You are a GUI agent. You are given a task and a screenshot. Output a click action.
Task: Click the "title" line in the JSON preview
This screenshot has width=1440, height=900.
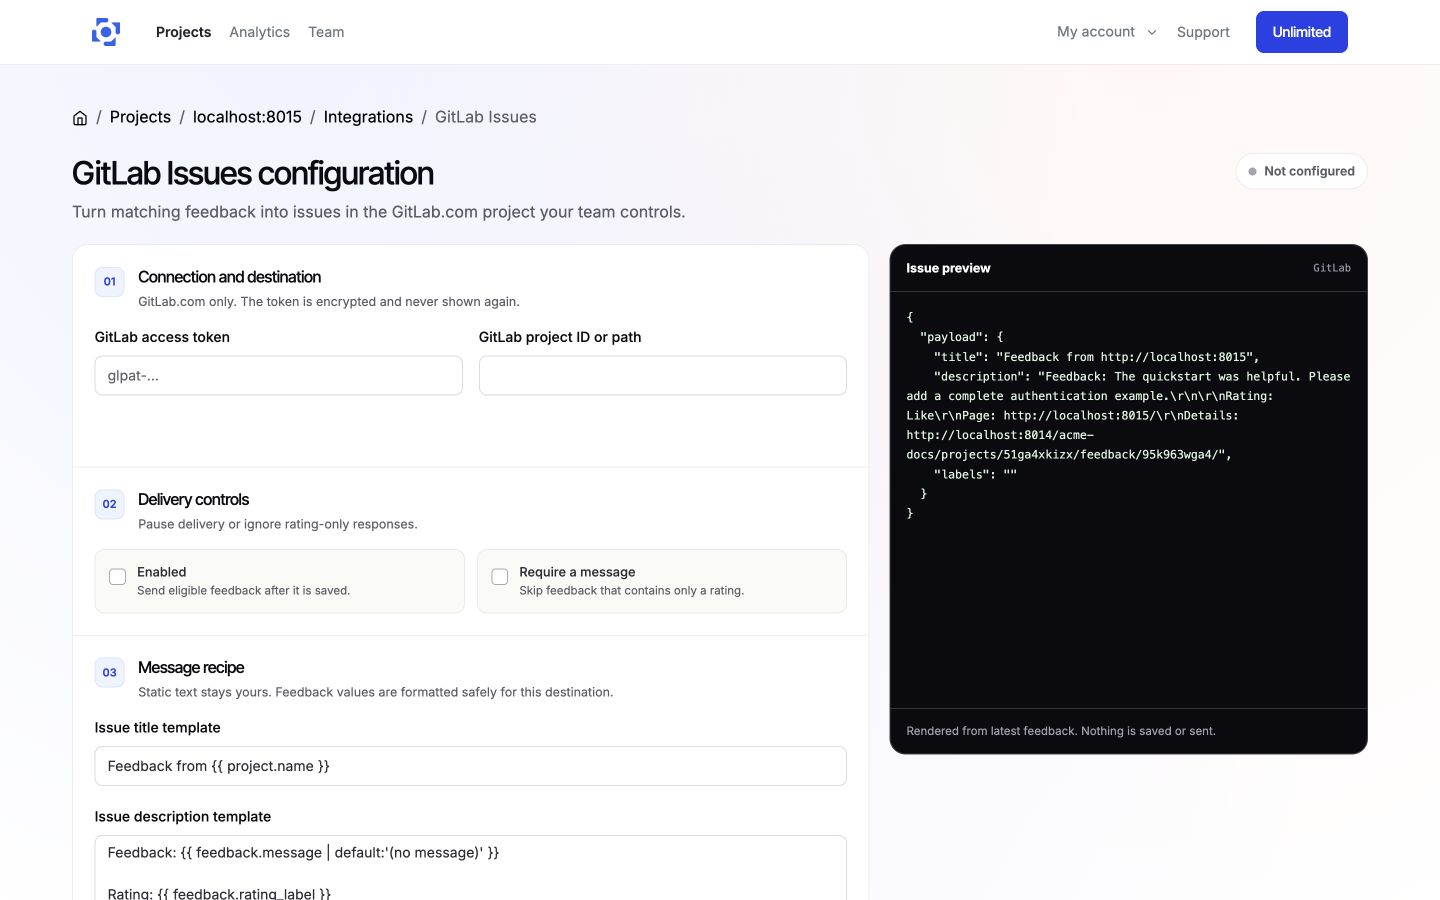click(x=1096, y=357)
